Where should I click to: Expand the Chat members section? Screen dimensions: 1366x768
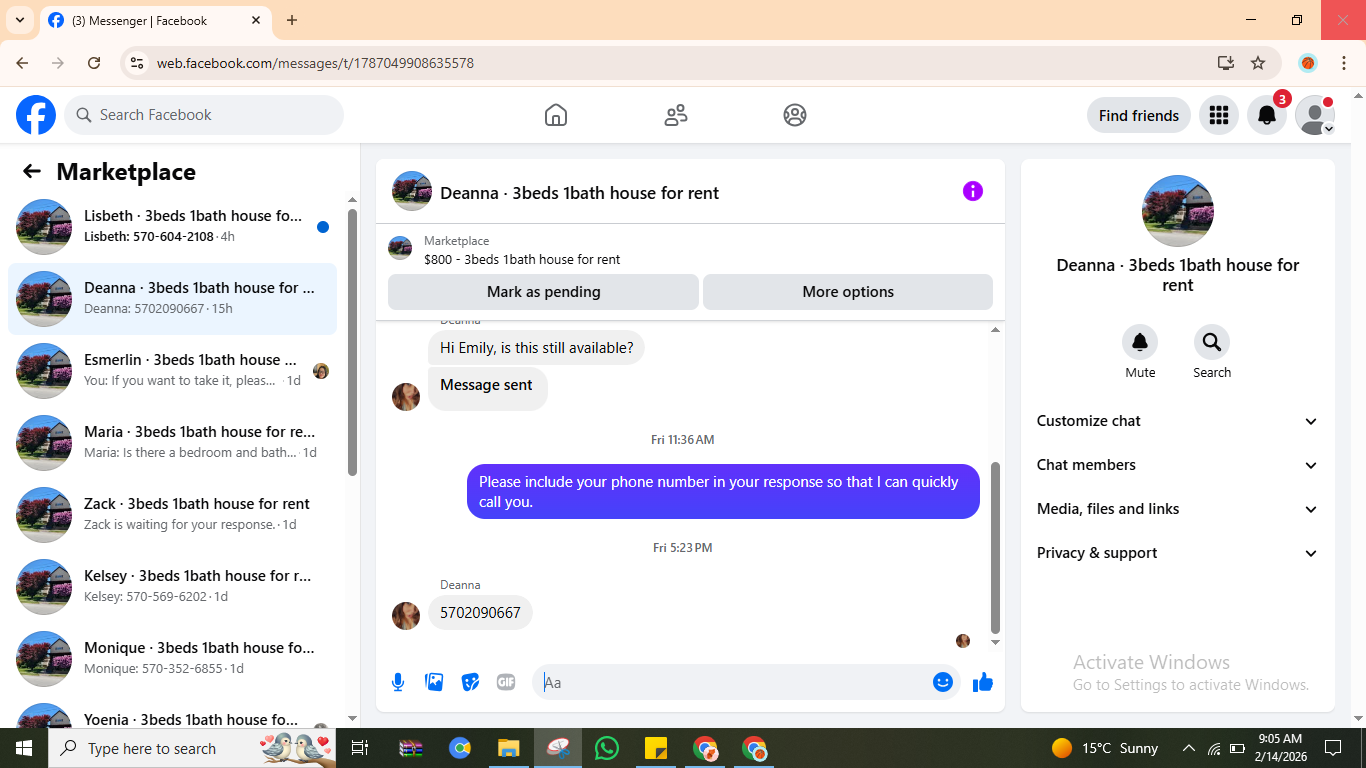pyautogui.click(x=1178, y=465)
